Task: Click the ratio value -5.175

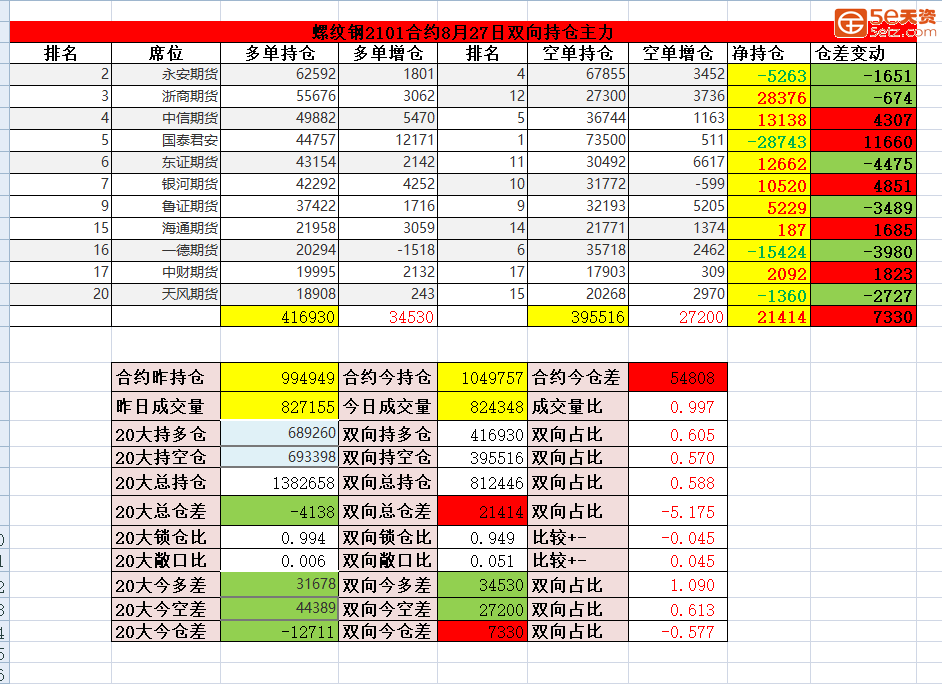Action: [678, 512]
